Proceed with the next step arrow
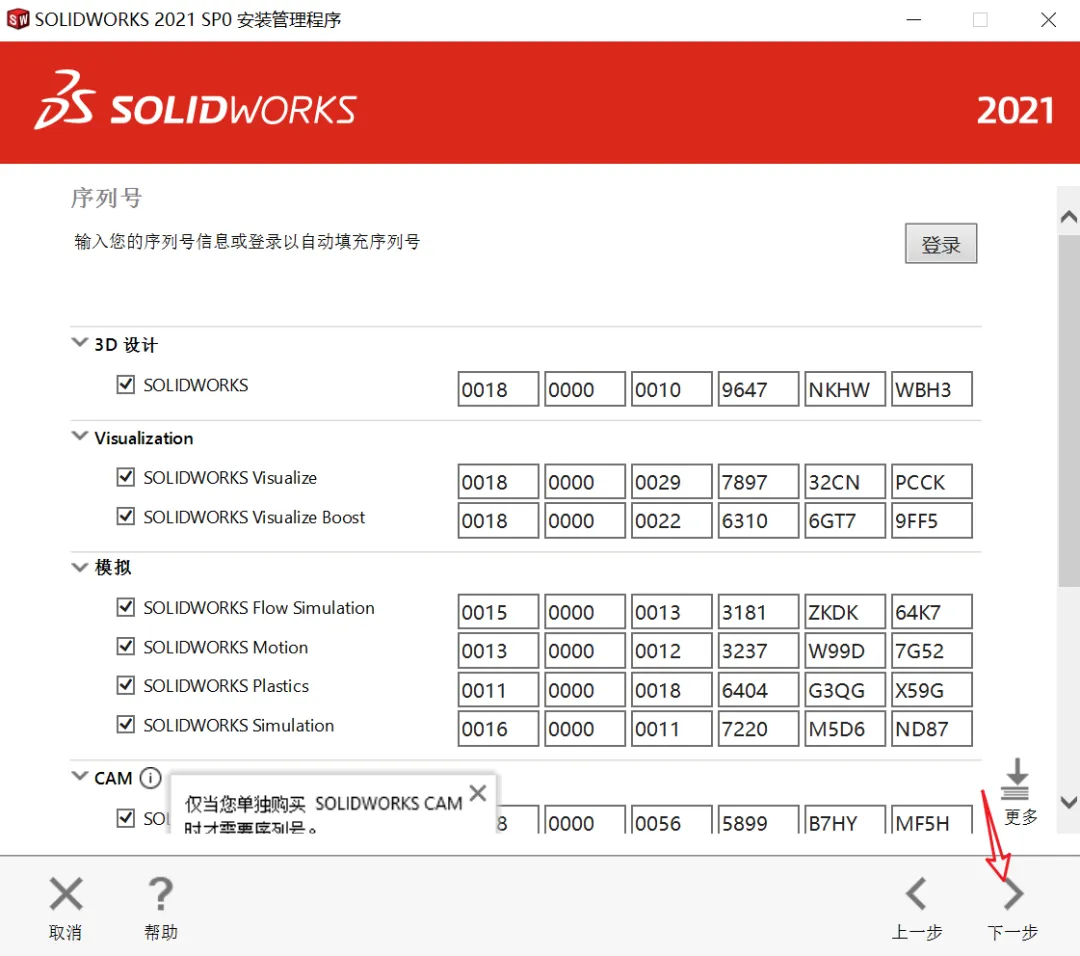1080x956 pixels. tap(1012, 894)
